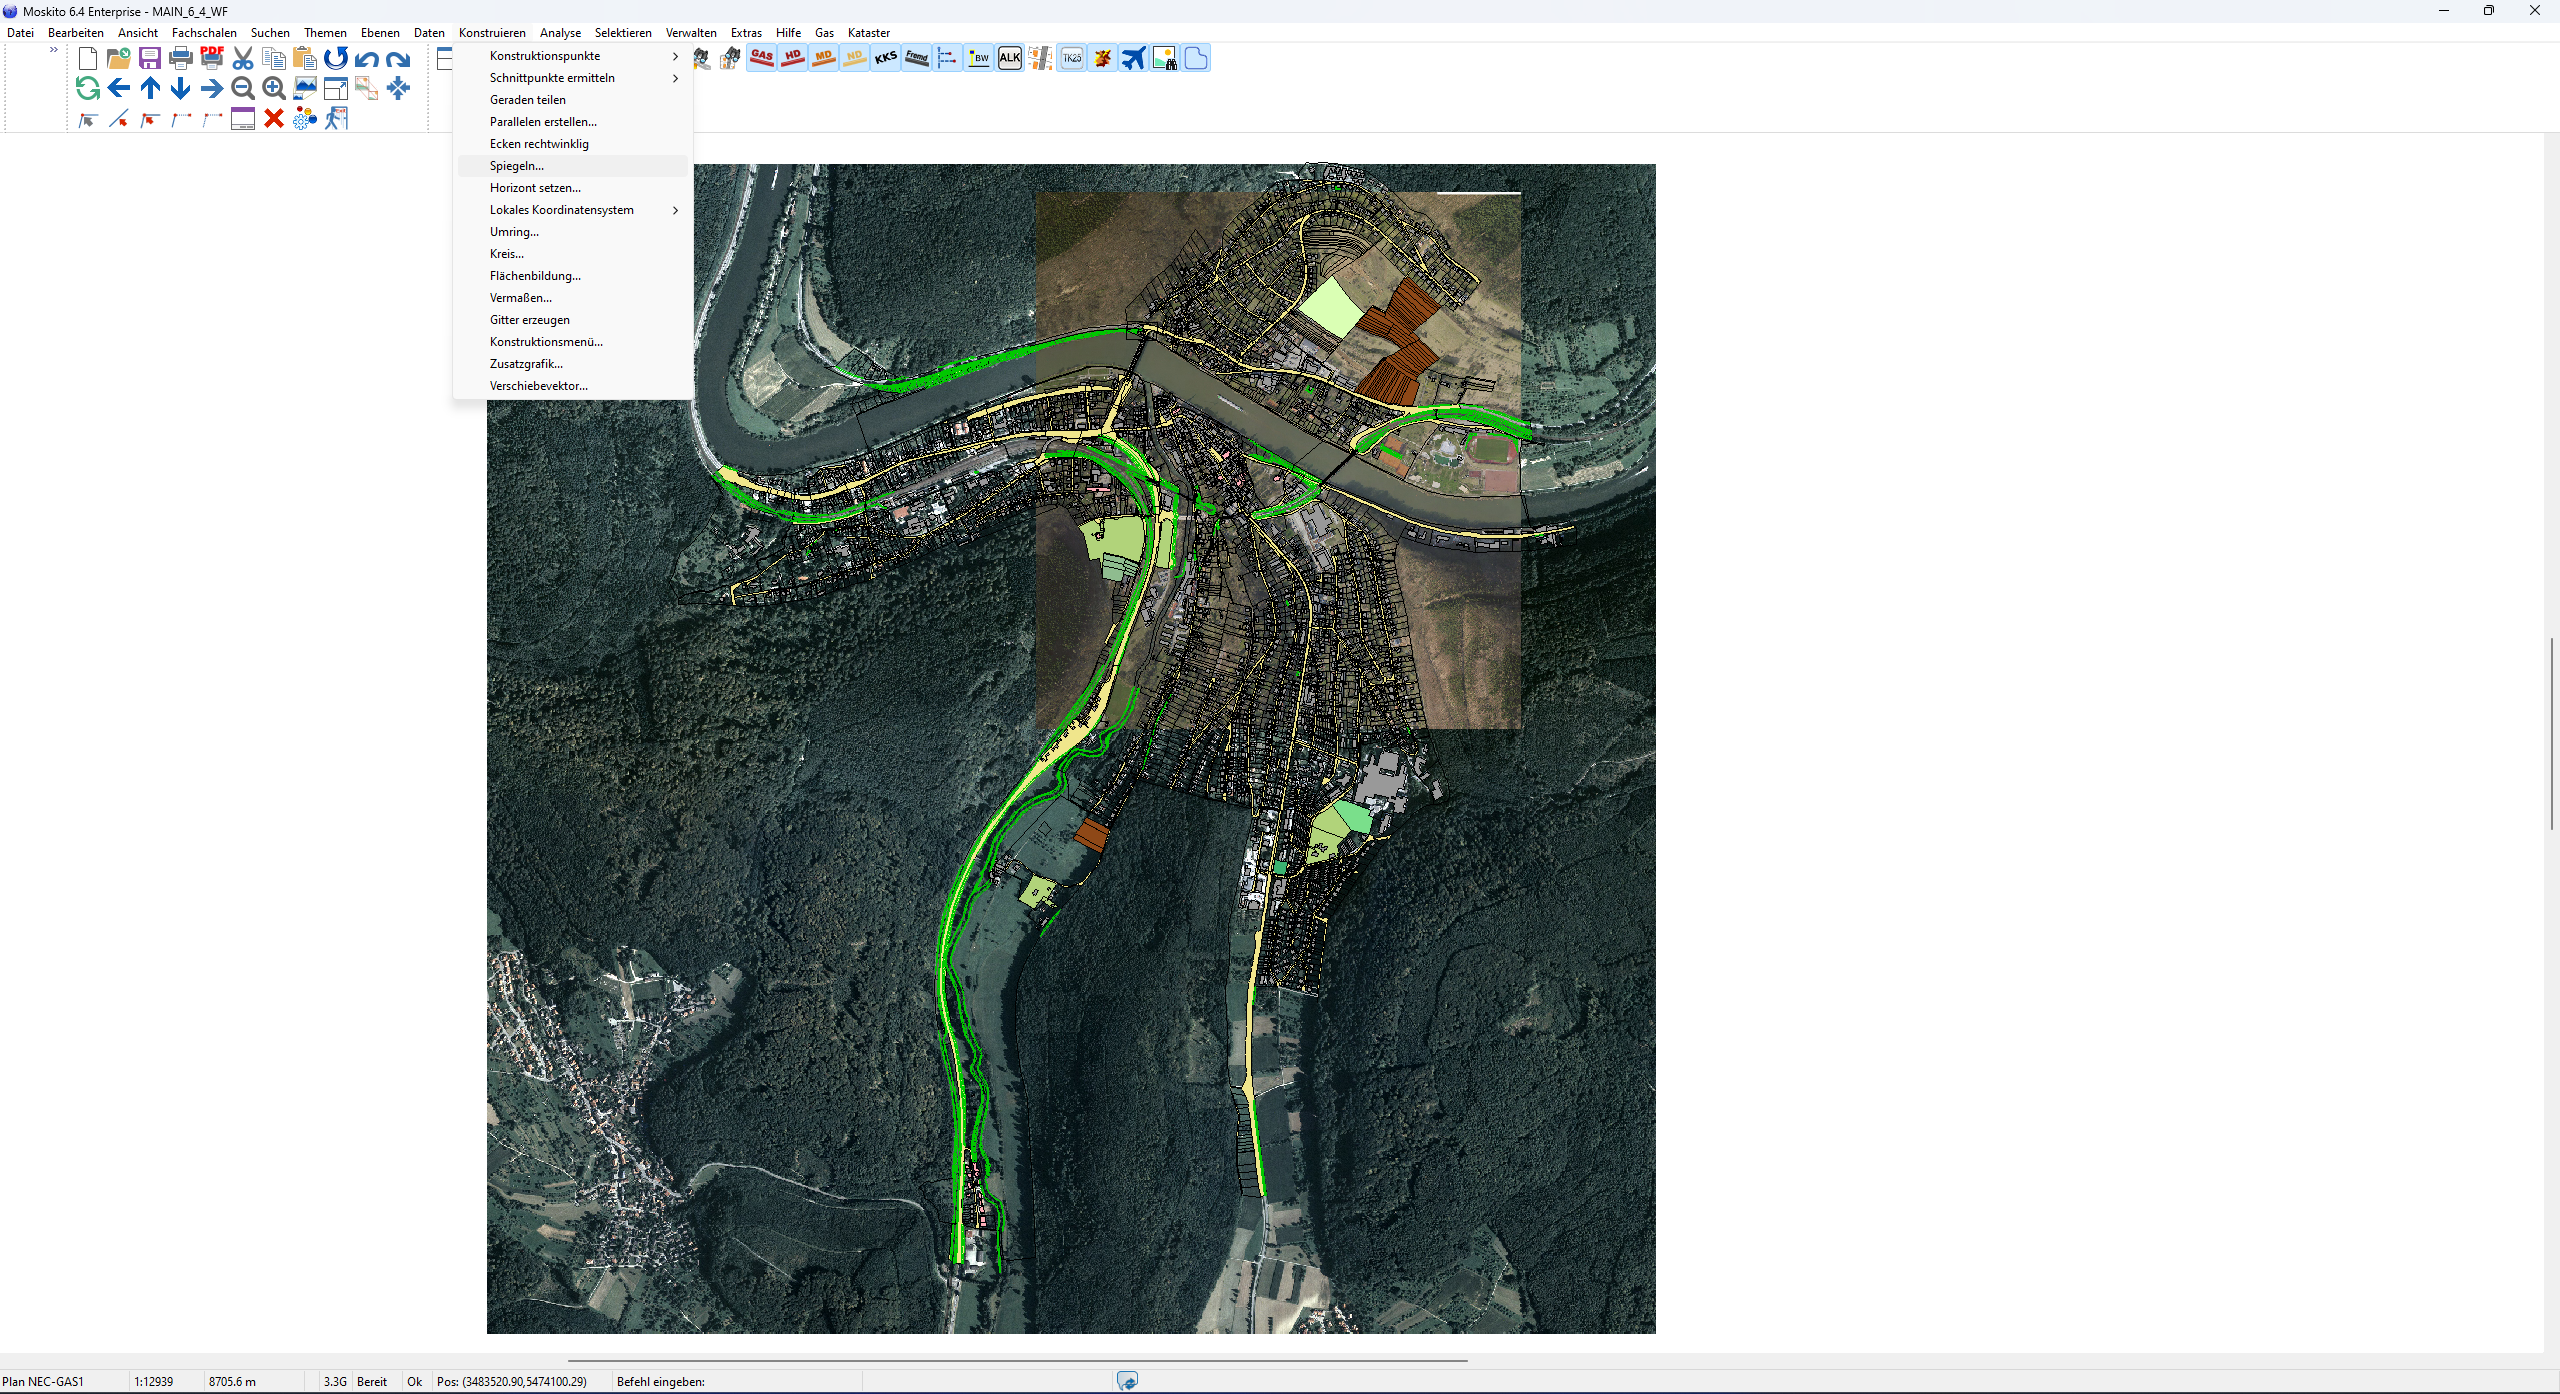The image size is (2560, 1394).
Task: Click the zoom out magnifier icon
Action: tap(243, 89)
